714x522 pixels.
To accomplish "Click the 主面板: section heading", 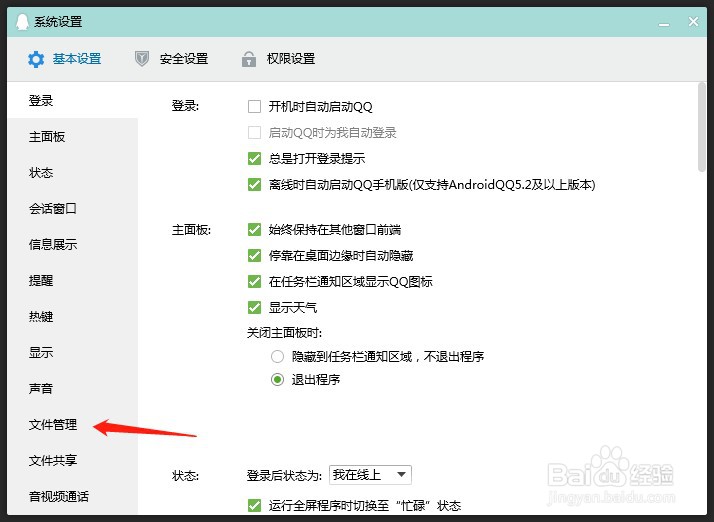I will [x=191, y=230].
